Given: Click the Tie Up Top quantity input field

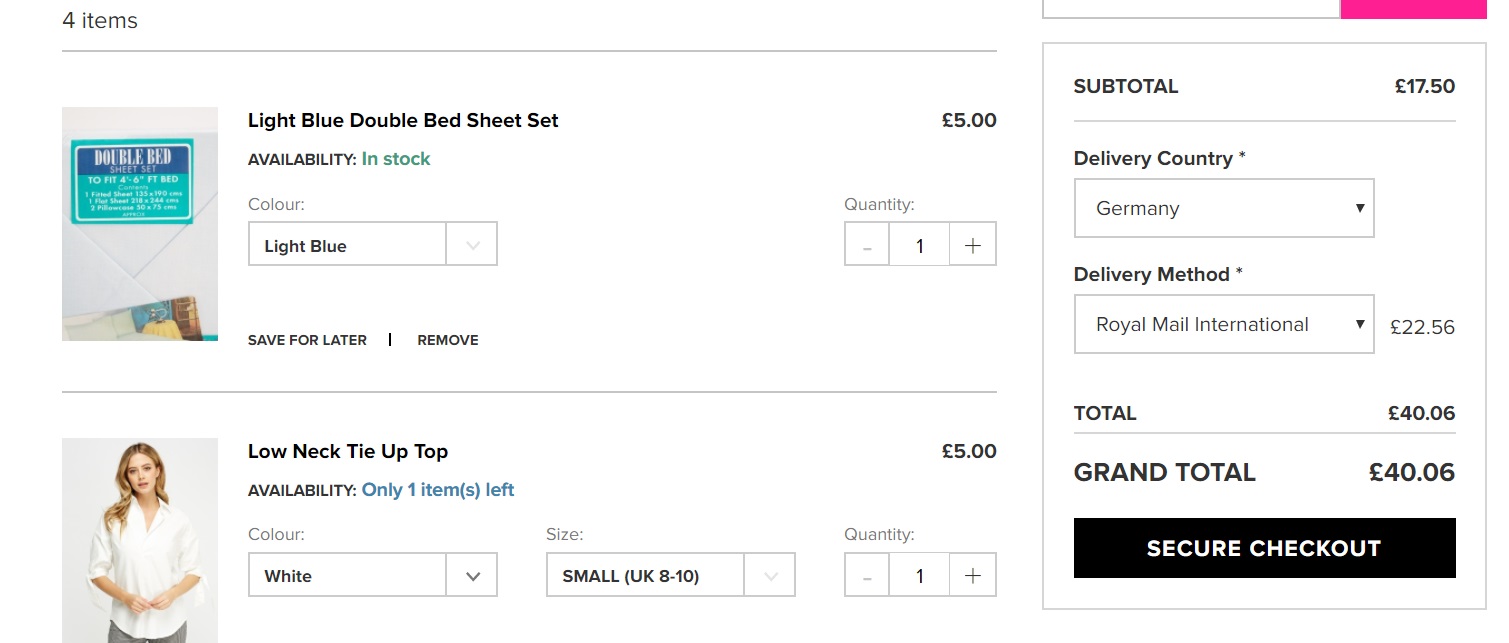Looking at the screenshot, I should pyautogui.click(x=919, y=575).
